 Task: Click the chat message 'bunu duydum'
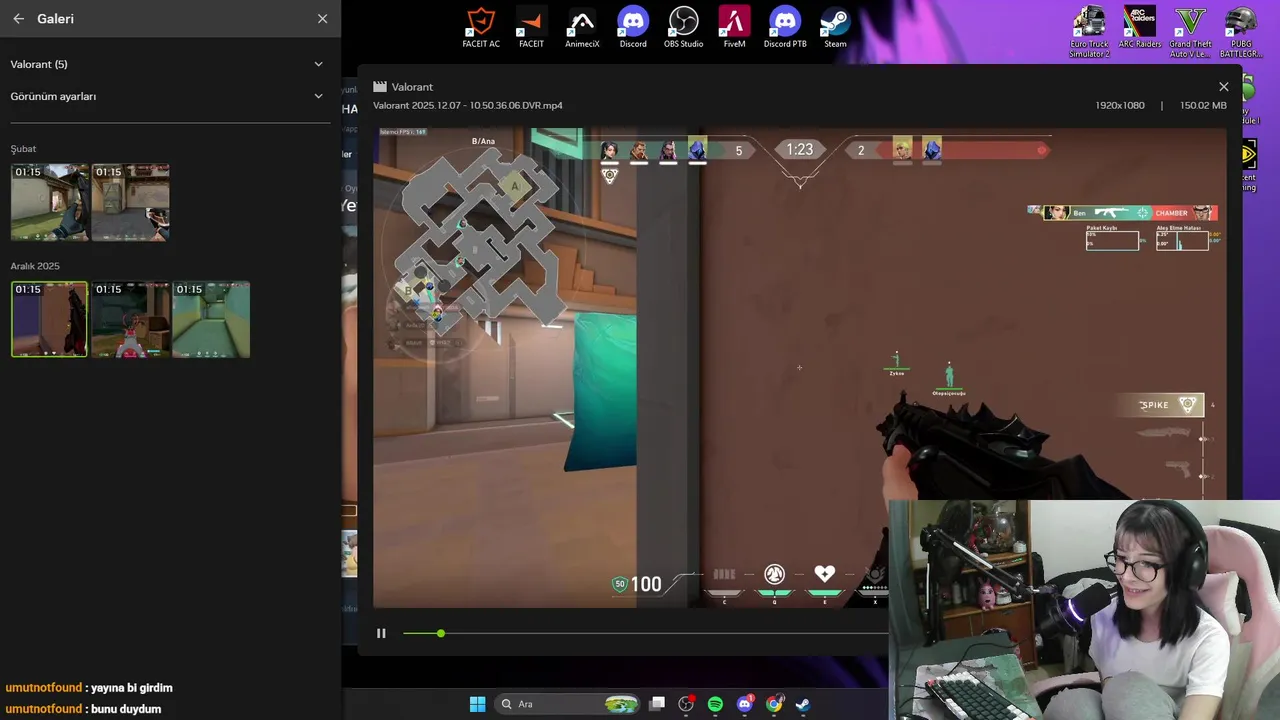pos(125,709)
